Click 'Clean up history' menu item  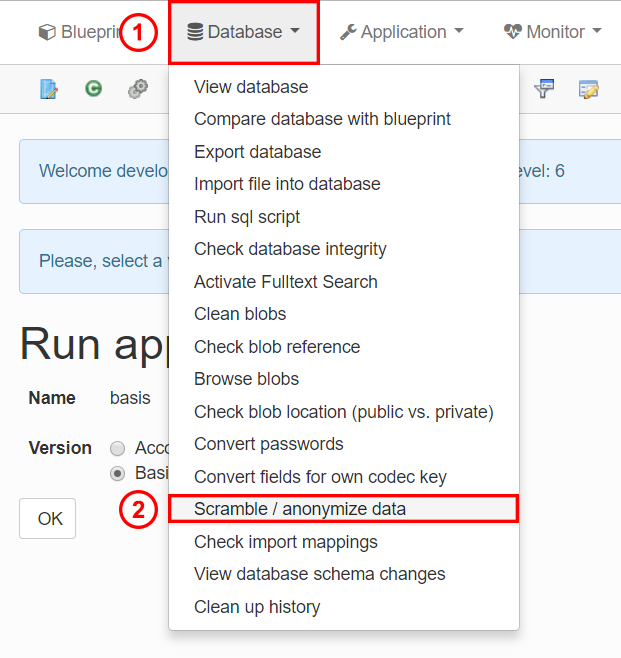coord(257,606)
